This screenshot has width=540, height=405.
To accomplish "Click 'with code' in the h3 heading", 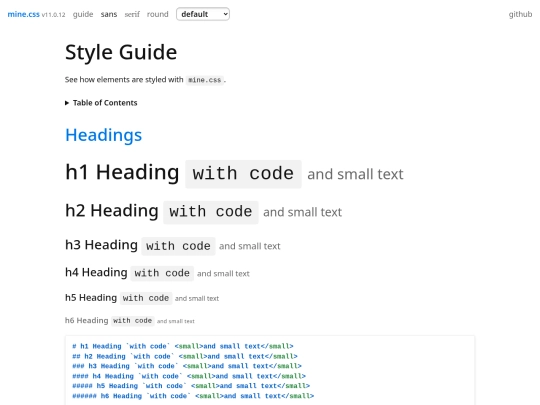I will tap(178, 246).
